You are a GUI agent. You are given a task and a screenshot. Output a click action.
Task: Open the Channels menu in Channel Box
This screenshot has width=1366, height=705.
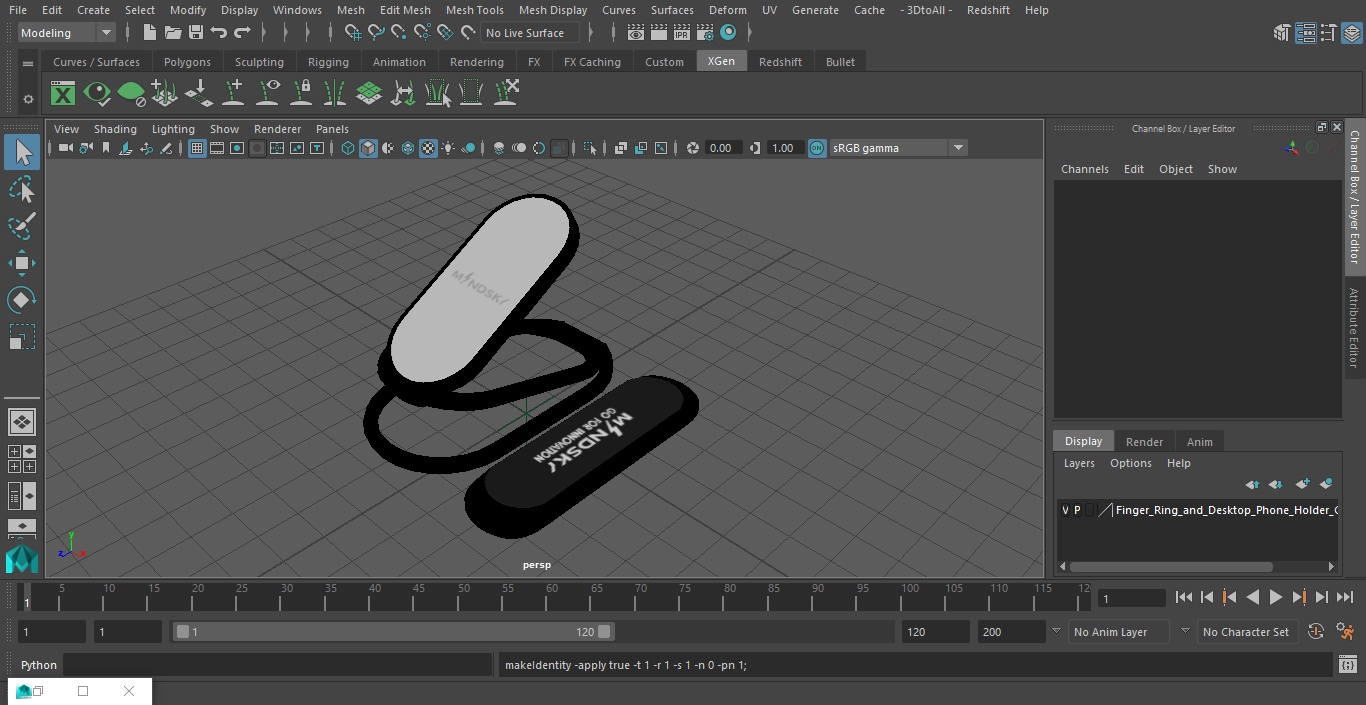coord(1085,169)
